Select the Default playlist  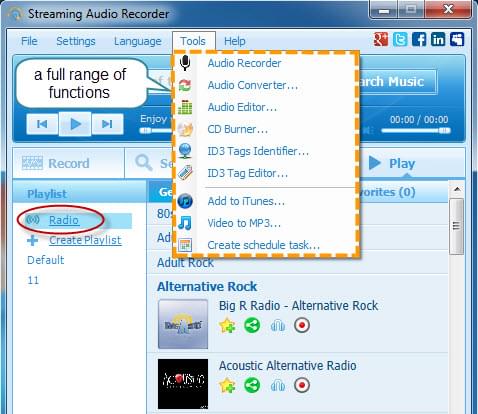pos(45,260)
